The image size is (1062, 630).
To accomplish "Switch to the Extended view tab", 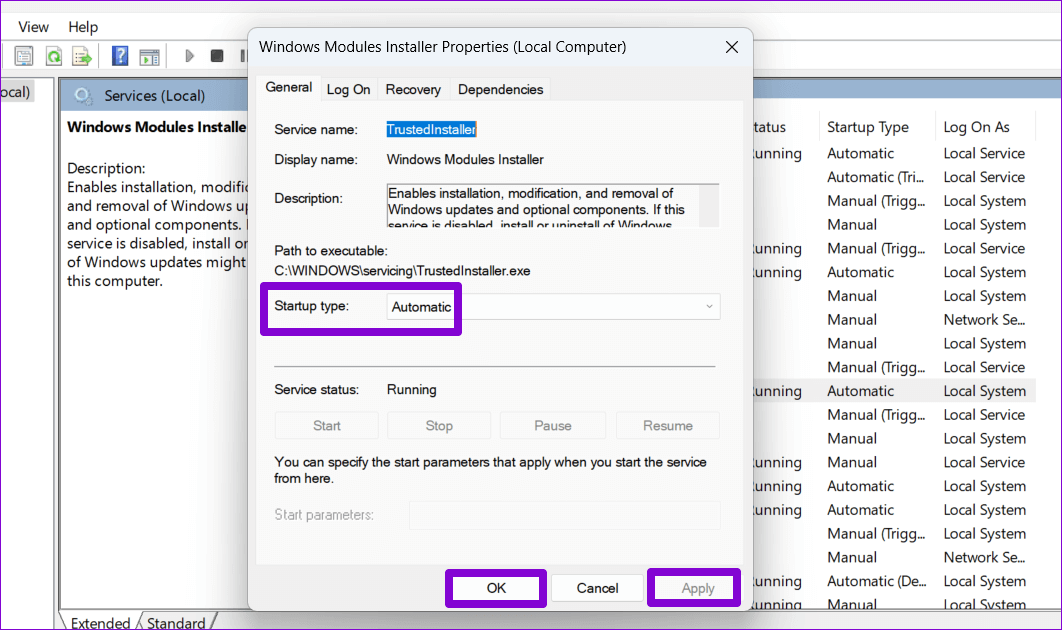I will 100,622.
